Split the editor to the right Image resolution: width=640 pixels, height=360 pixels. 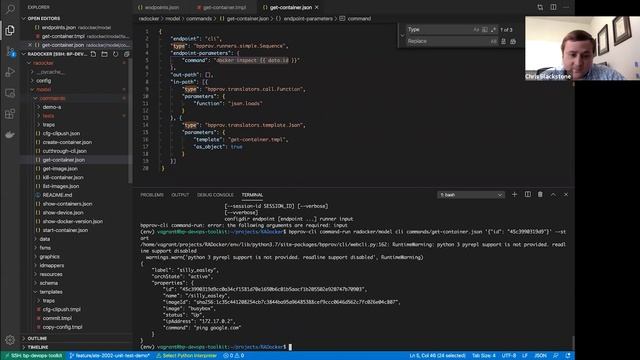coord(553,7)
